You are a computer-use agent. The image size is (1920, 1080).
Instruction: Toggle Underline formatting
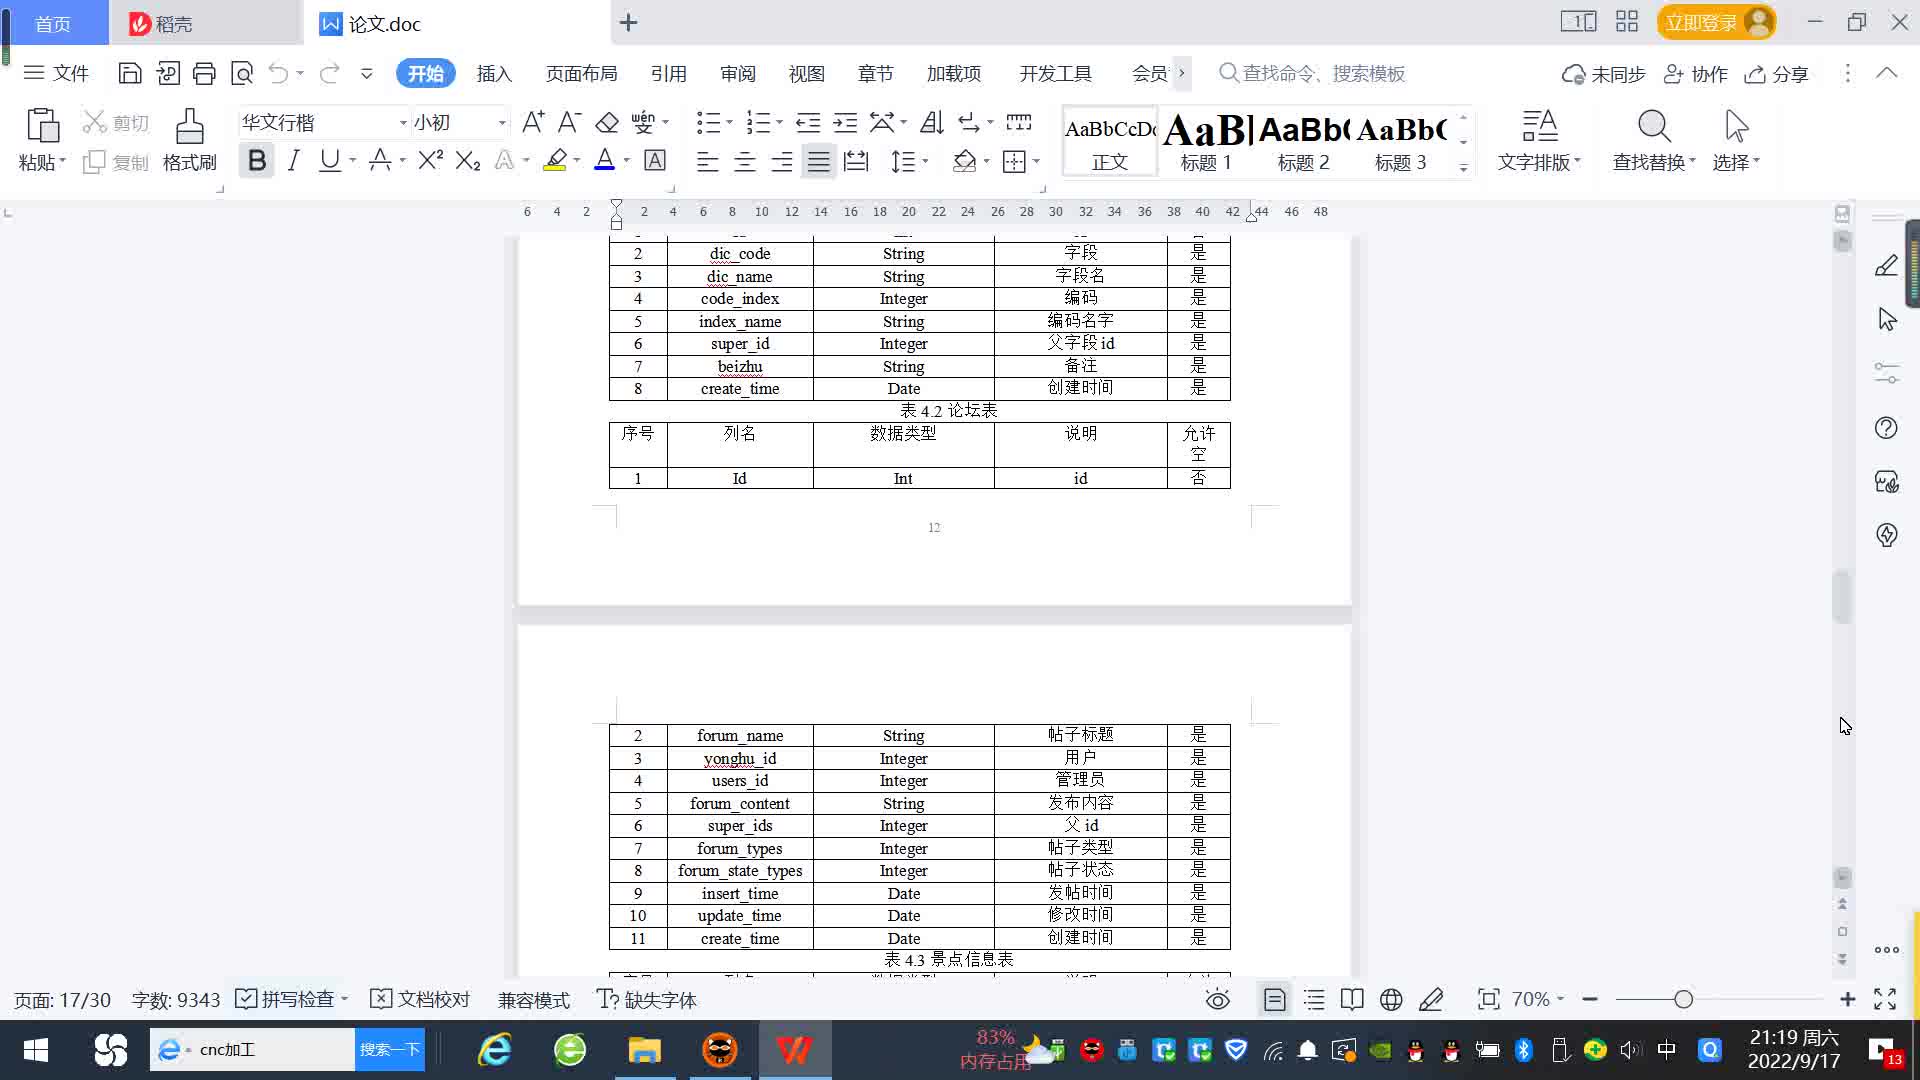click(329, 160)
